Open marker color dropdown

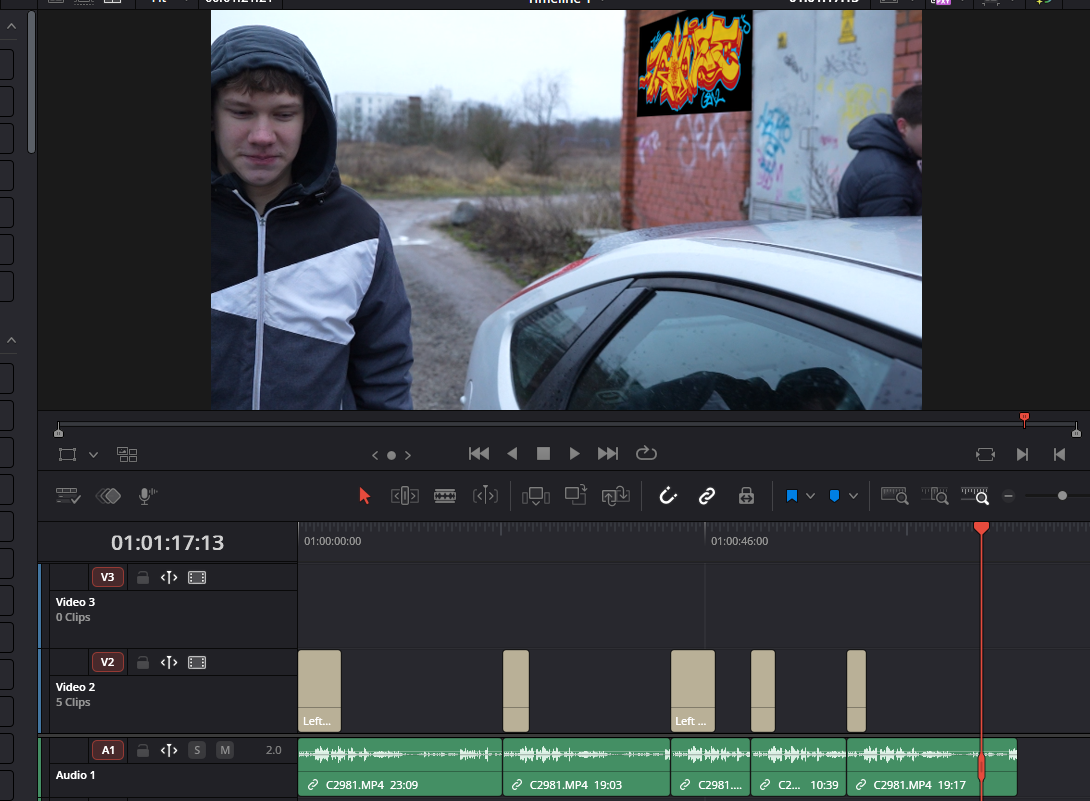point(854,496)
